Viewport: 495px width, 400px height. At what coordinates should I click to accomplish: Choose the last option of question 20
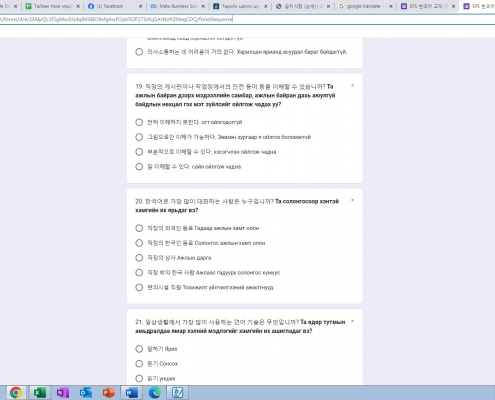[139, 287]
